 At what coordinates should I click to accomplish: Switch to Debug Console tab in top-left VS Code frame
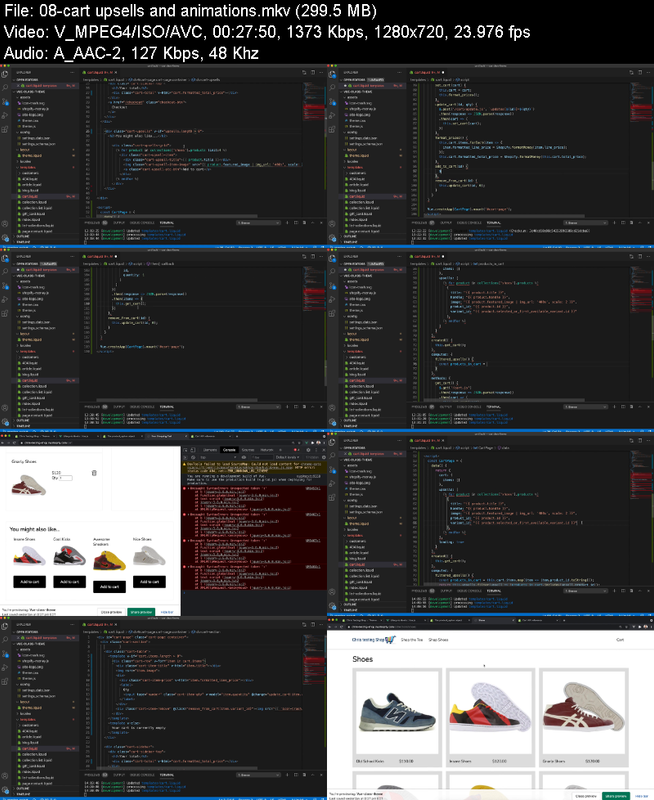tap(142, 223)
